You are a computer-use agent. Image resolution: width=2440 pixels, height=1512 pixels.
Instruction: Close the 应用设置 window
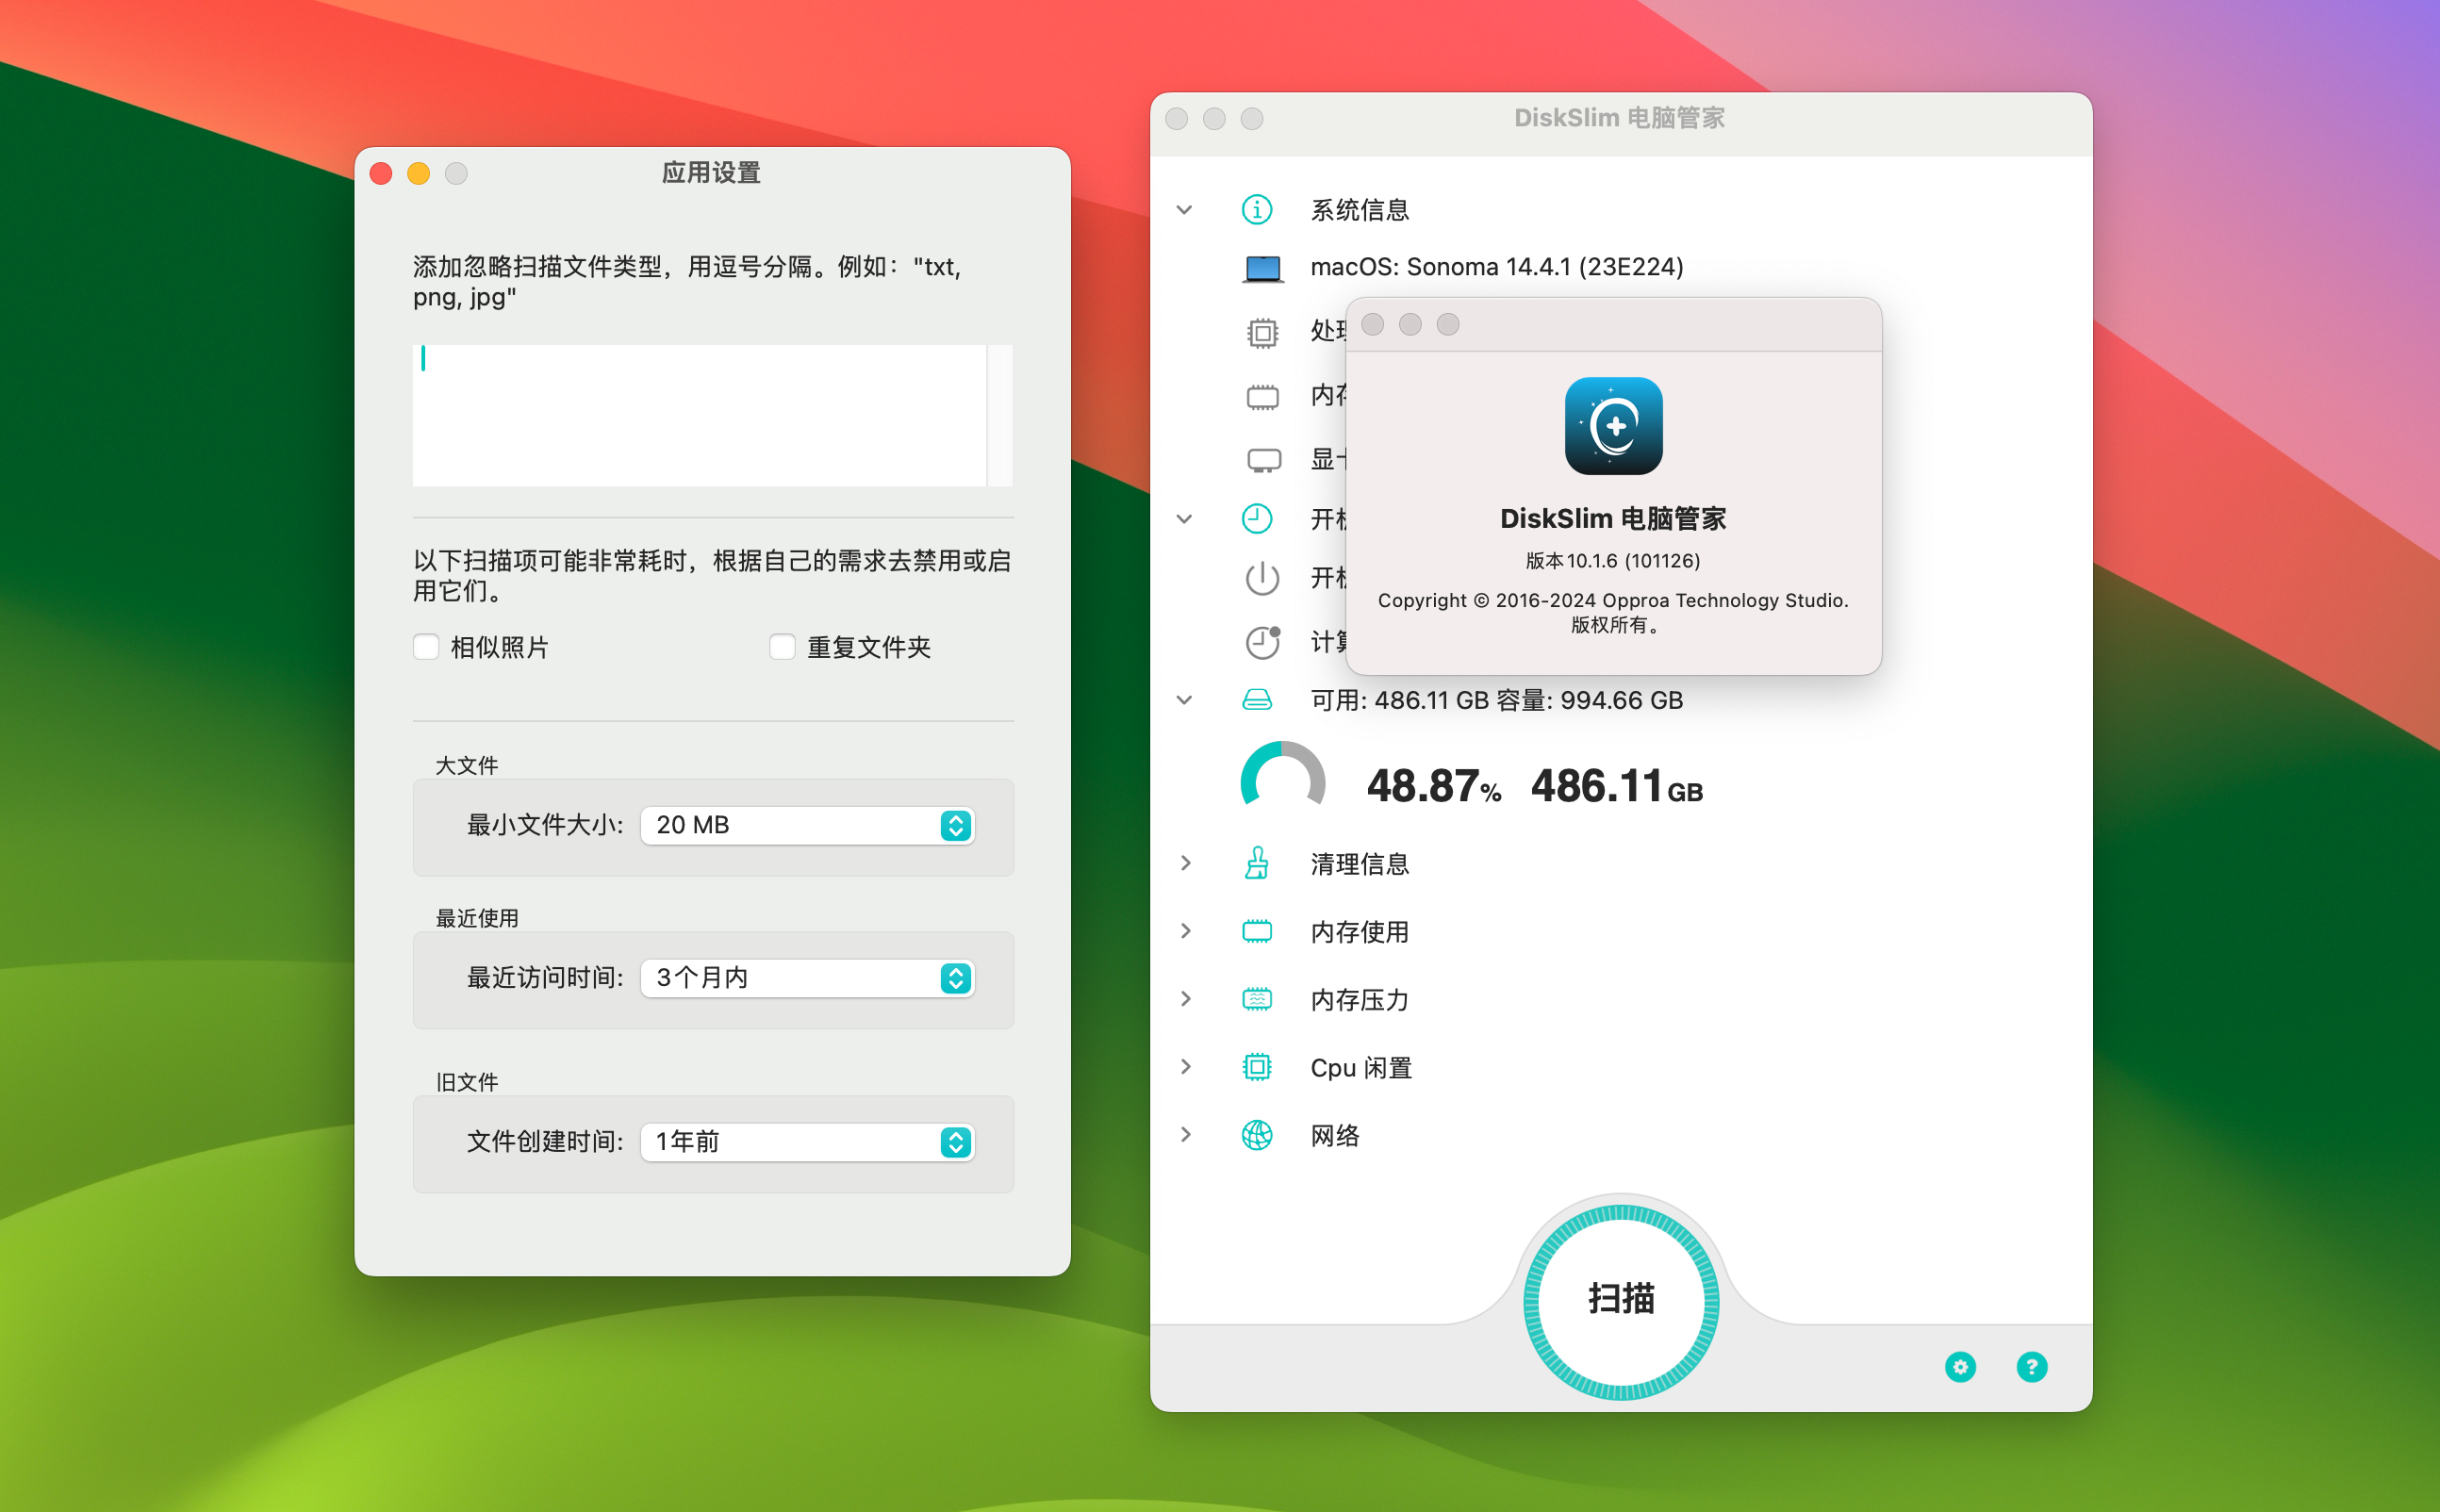click(381, 174)
